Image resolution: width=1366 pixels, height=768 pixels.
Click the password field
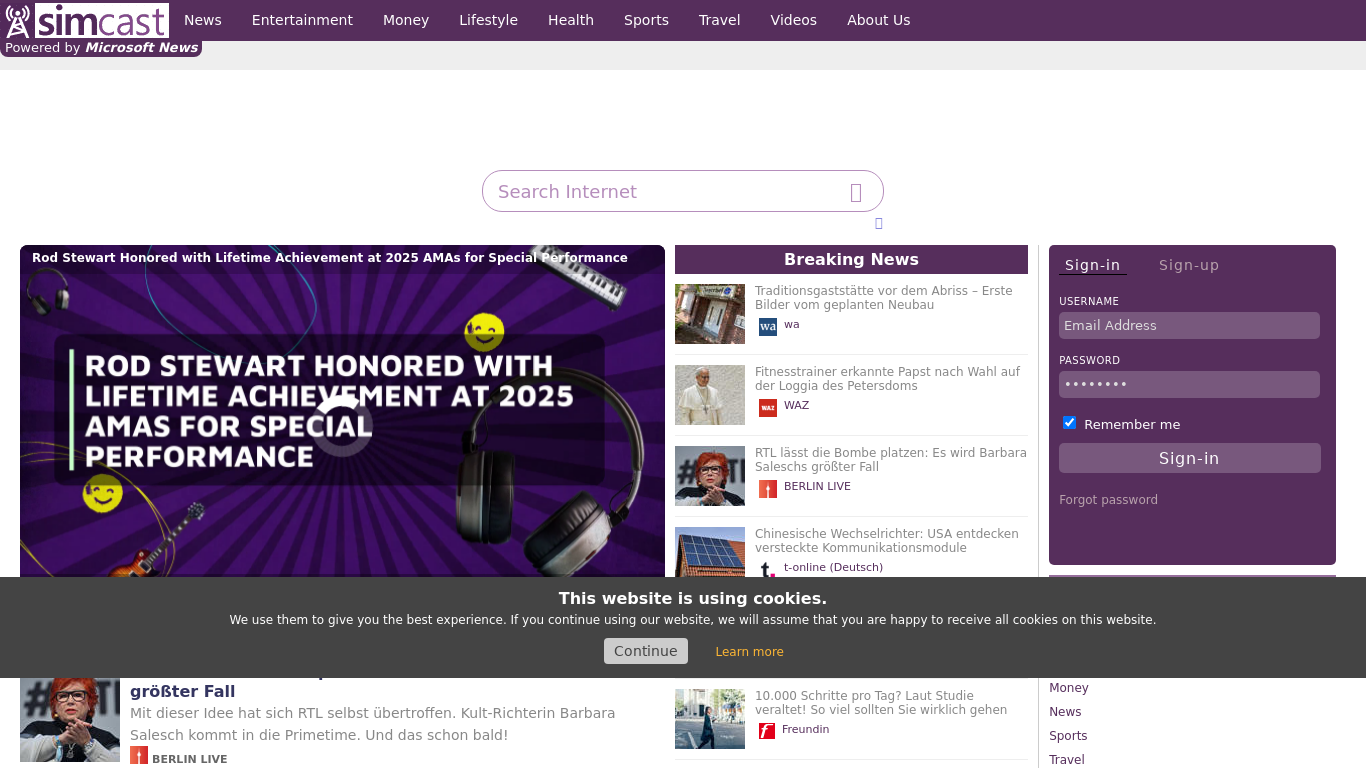point(1189,384)
